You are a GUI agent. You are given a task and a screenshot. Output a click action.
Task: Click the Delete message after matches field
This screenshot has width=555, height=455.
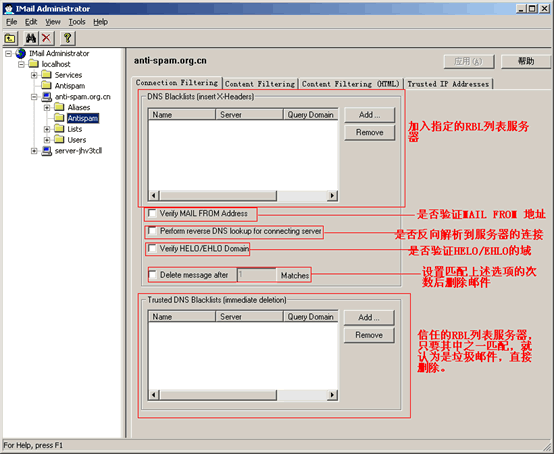click(257, 275)
